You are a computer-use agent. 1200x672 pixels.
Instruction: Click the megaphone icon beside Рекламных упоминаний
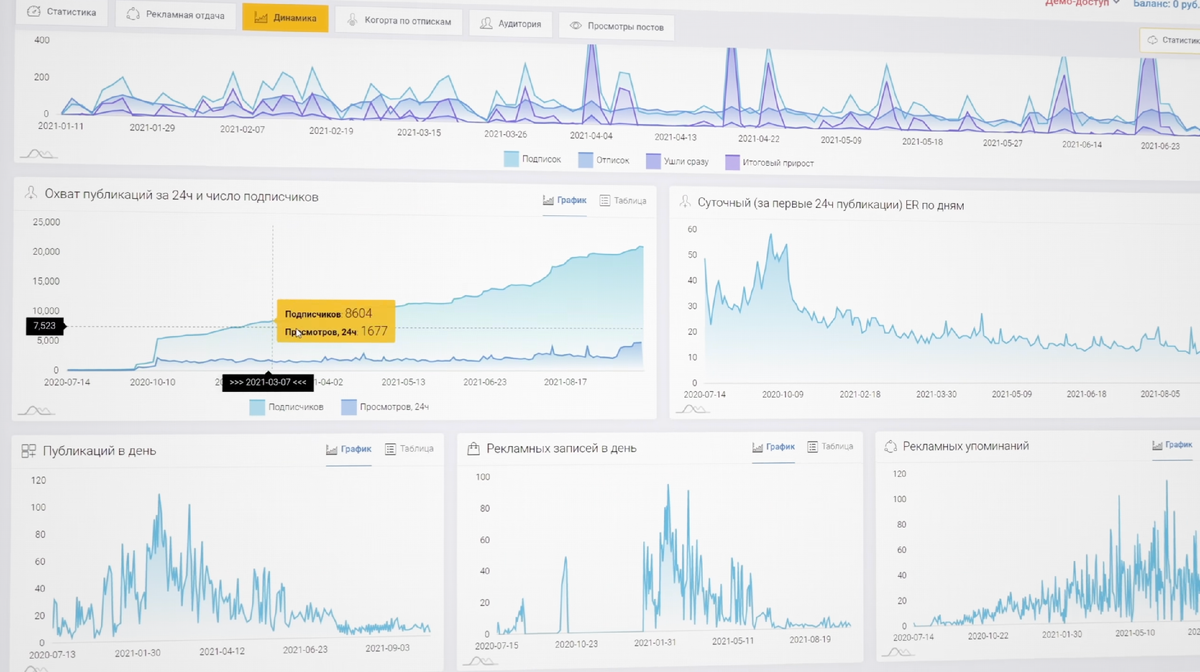click(891, 446)
